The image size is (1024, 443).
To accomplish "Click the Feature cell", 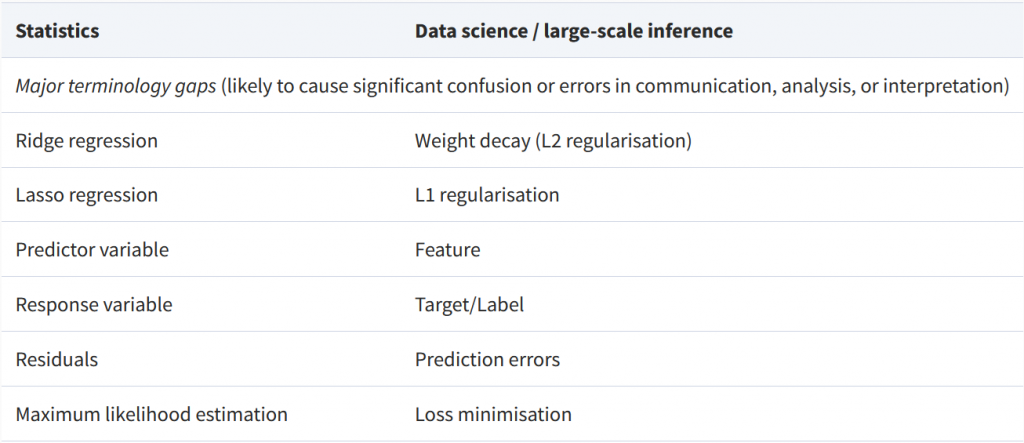I will (447, 250).
